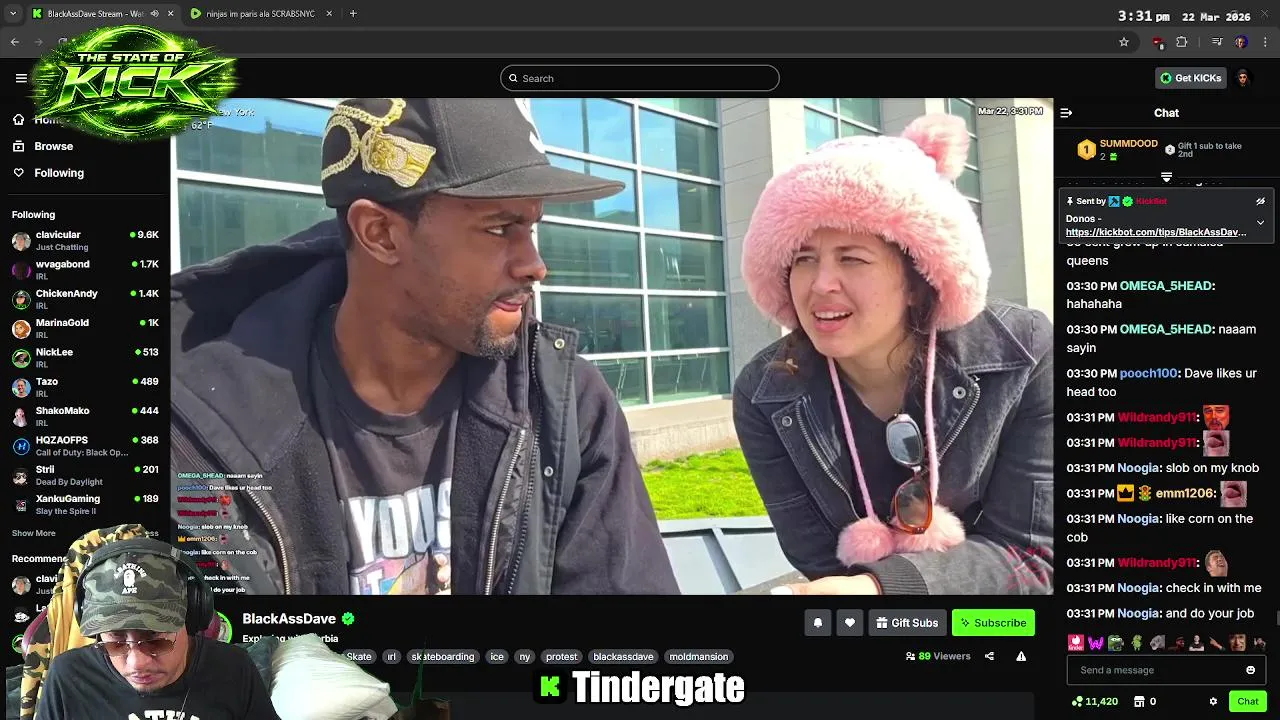
Task: Open browser extensions puzzle icon
Action: pos(1181,42)
